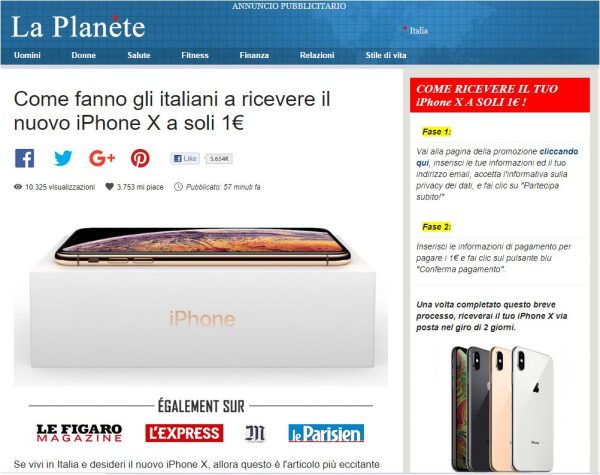Select the Finanza navigation item
The width and height of the screenshot is (600, 475).
point(254,55)
